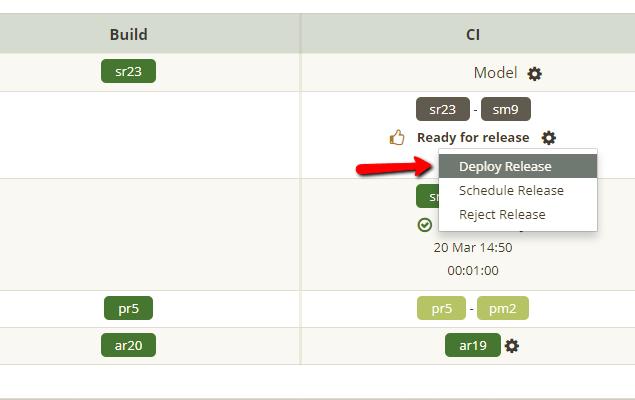Open the gear icon next to ar19
Image resolution: width=635 pixels, height=400 pixels.
512,346
